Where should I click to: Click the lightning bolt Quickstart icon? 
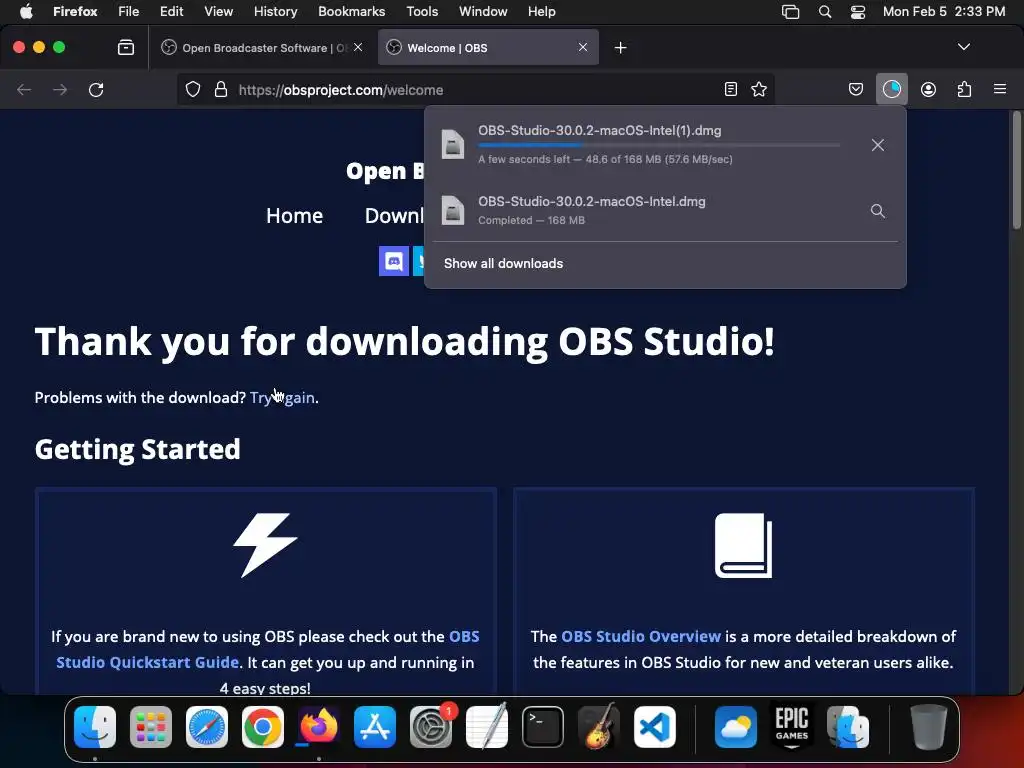[265, 545]
